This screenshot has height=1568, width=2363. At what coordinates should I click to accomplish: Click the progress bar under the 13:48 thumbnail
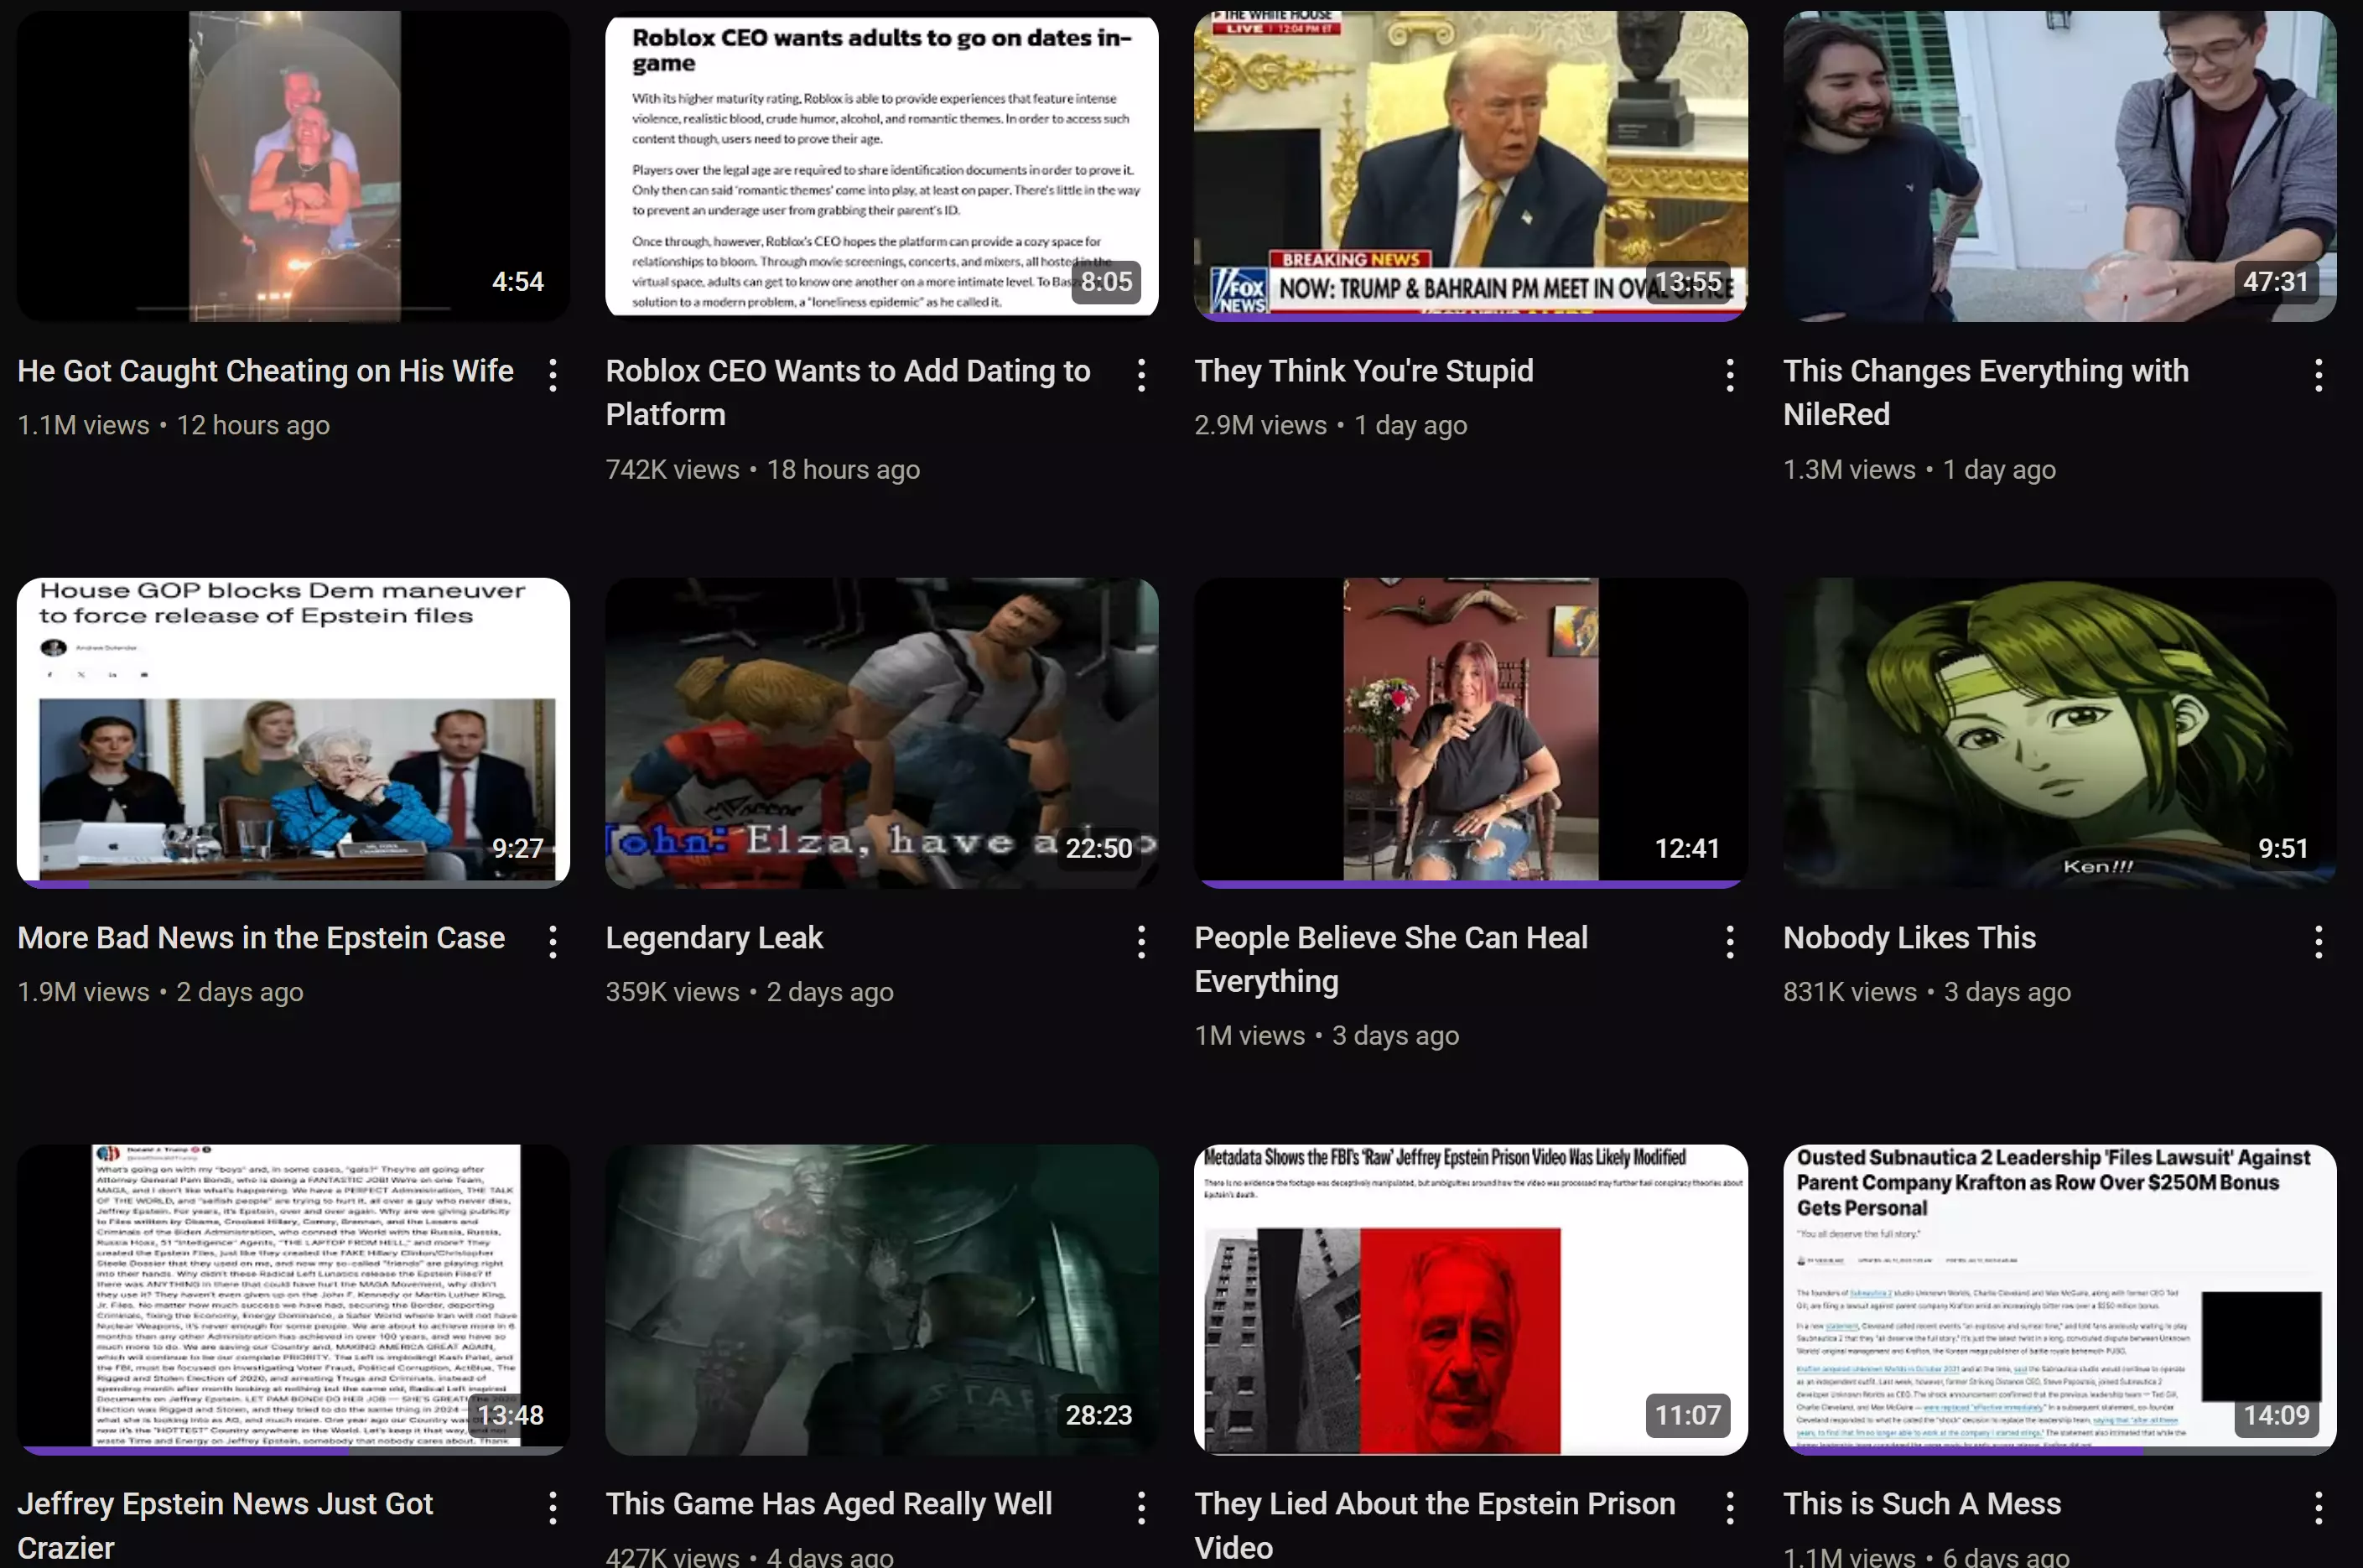click(293, 1450)
